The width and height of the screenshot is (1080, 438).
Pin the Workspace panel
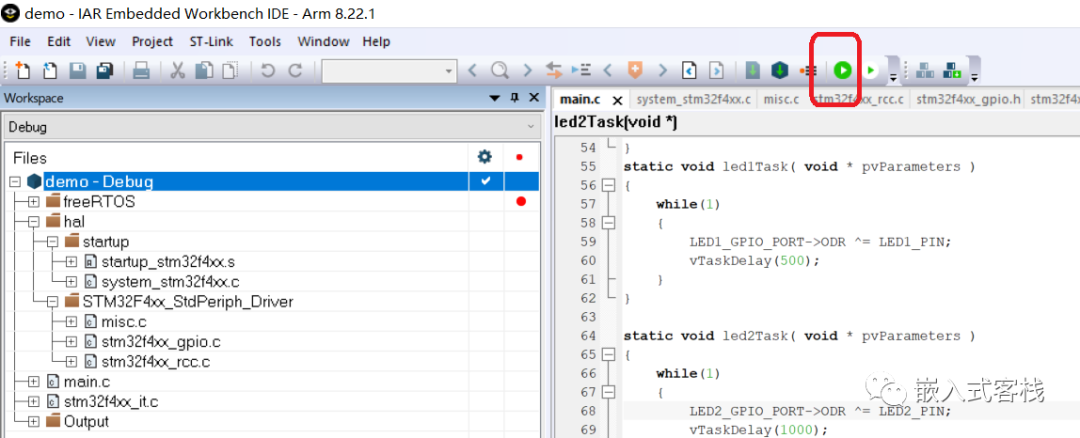[514, 98]
